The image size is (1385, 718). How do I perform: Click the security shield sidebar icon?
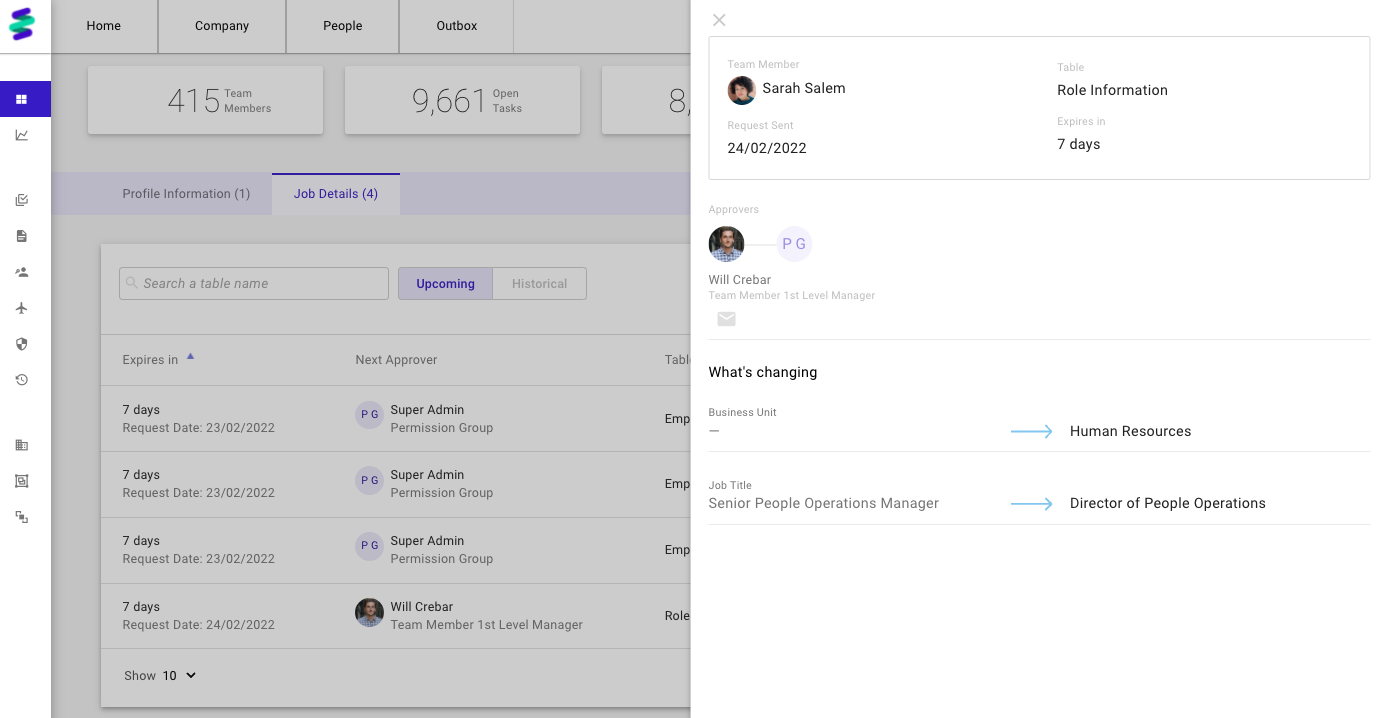21,344
